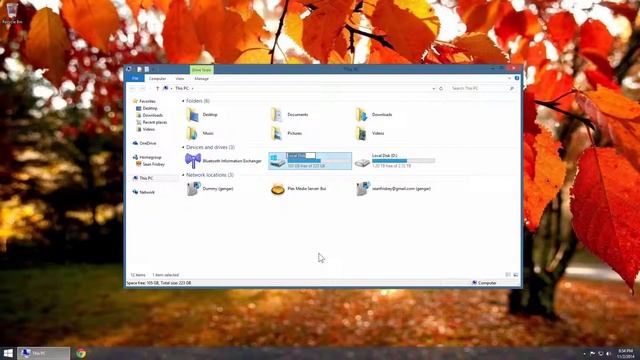
Task: Click the Back navigation arrow
Action: pyautogui.click(x=133, y=88)
